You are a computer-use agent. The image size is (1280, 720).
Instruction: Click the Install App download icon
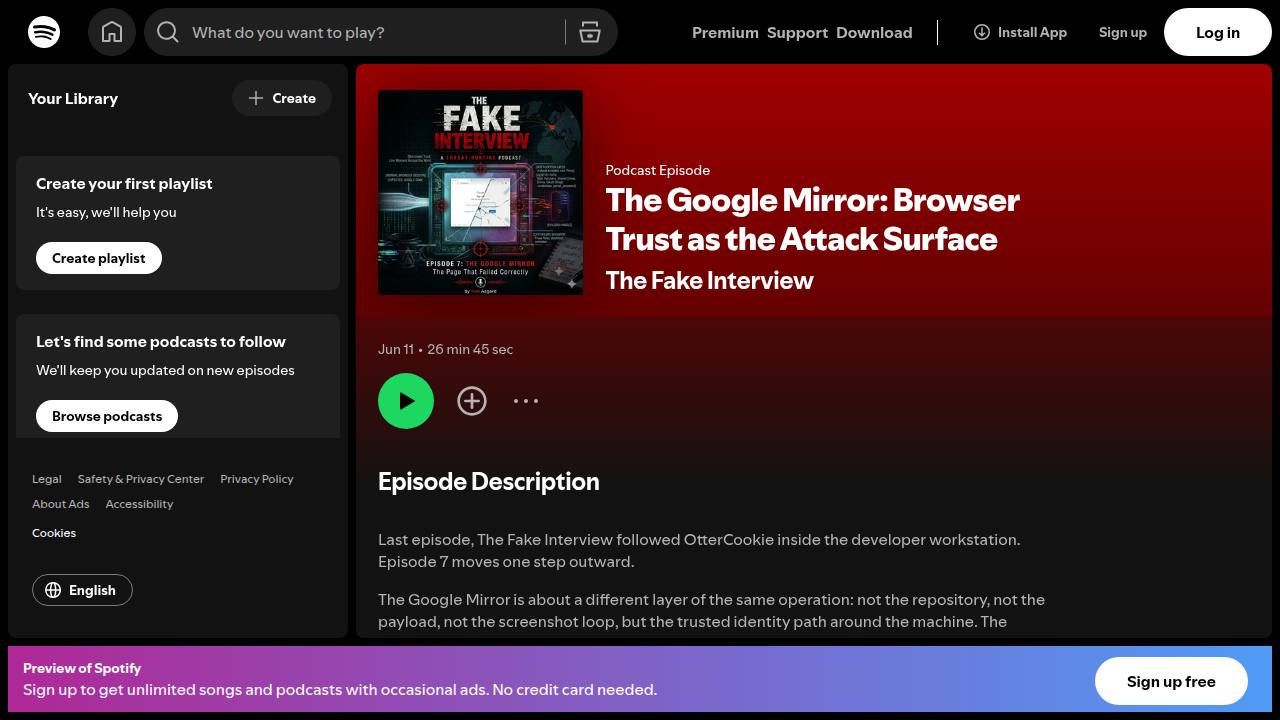pyautogui.click(x=982, y=32)
